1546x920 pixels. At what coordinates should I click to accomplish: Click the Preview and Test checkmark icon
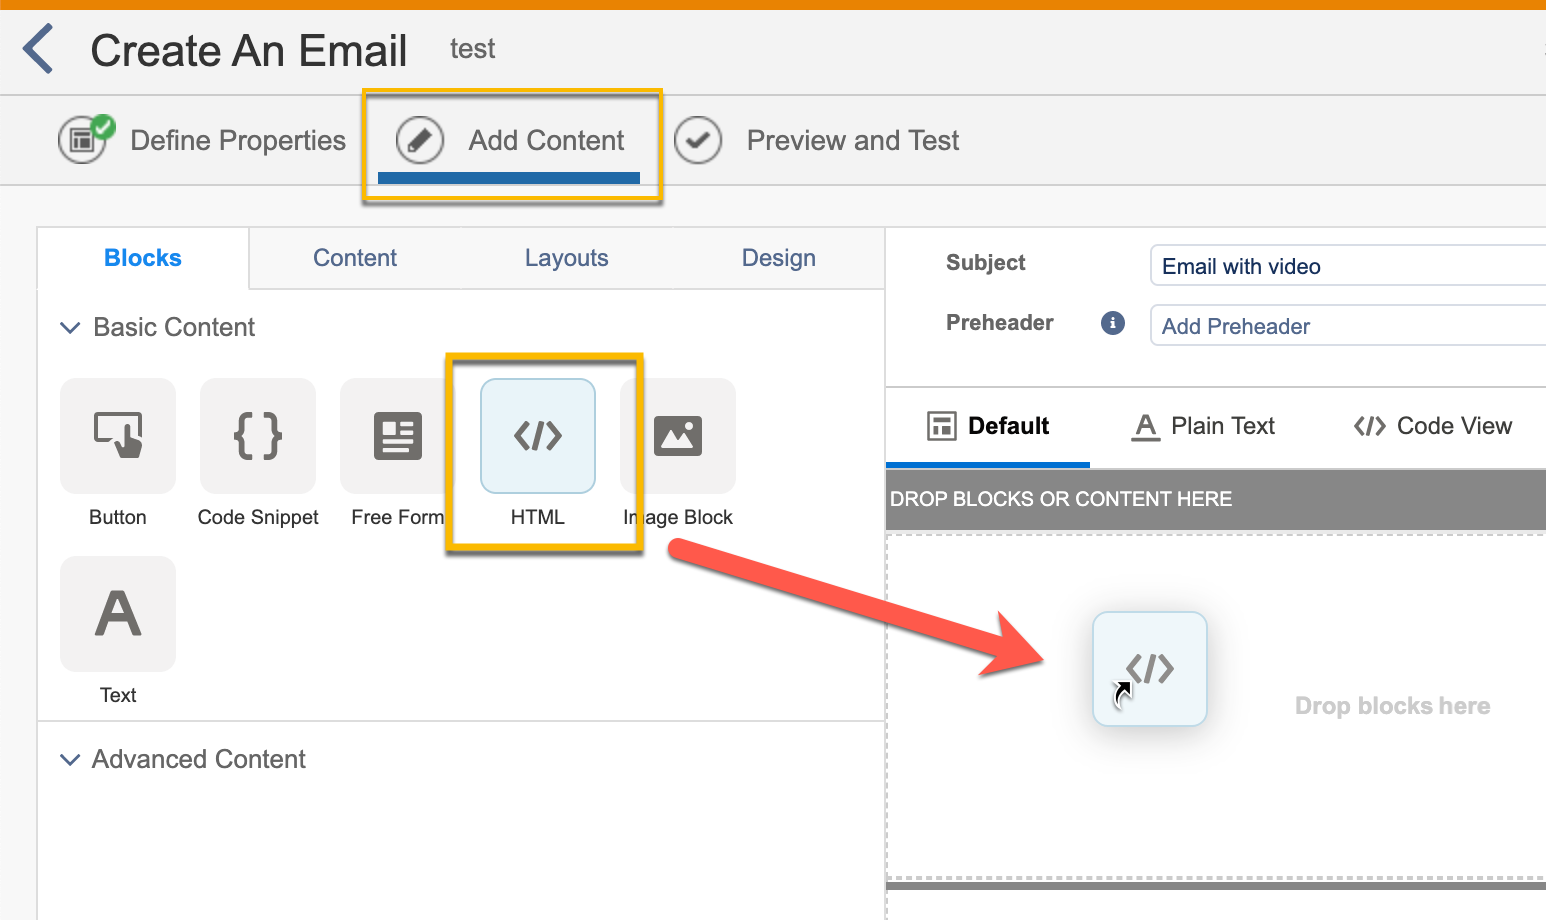698,140
